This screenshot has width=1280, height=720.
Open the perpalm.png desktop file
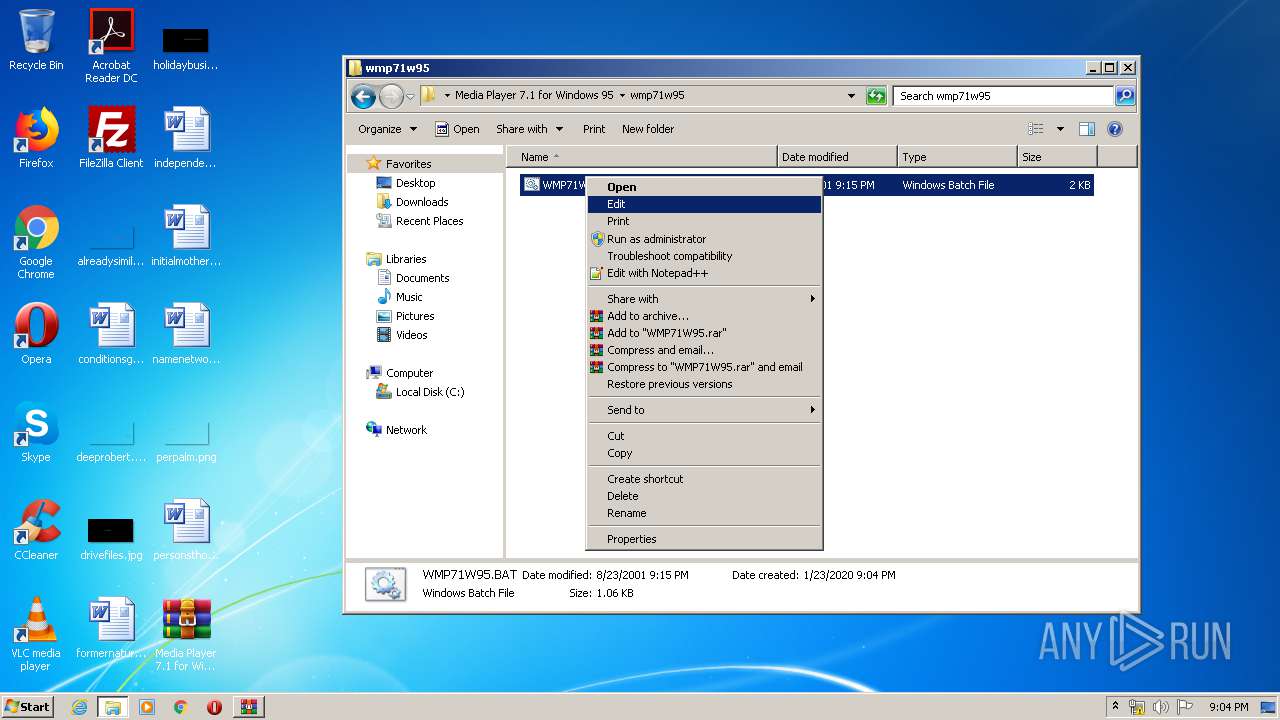point(186,439)
